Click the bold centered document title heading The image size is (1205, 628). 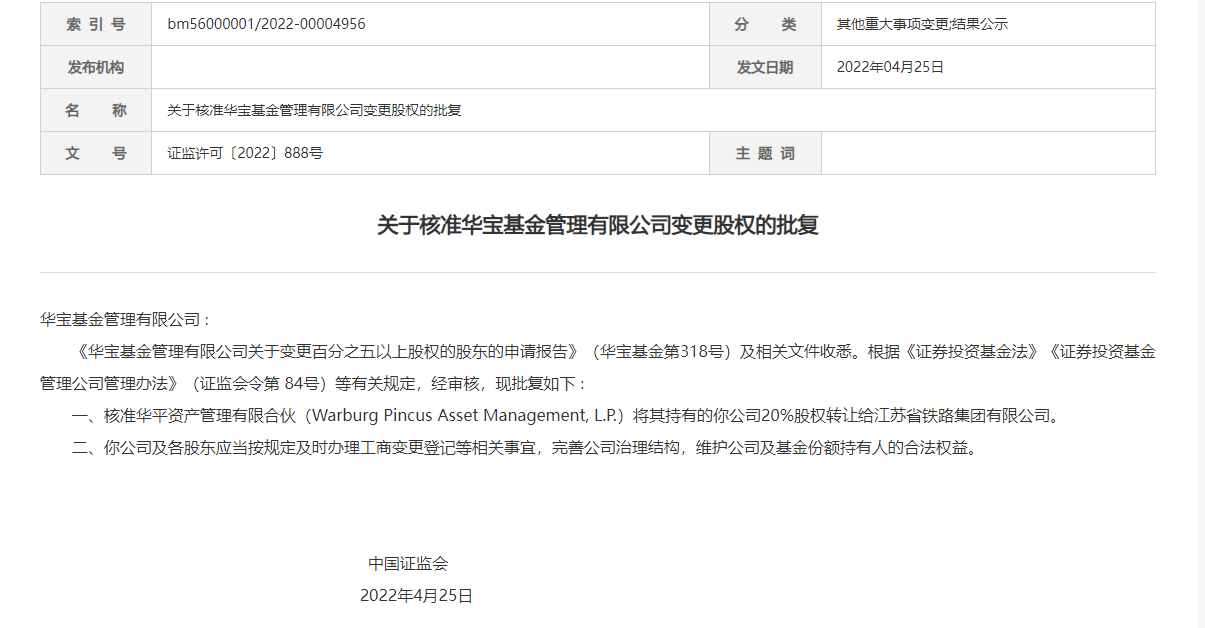point(597,225)
